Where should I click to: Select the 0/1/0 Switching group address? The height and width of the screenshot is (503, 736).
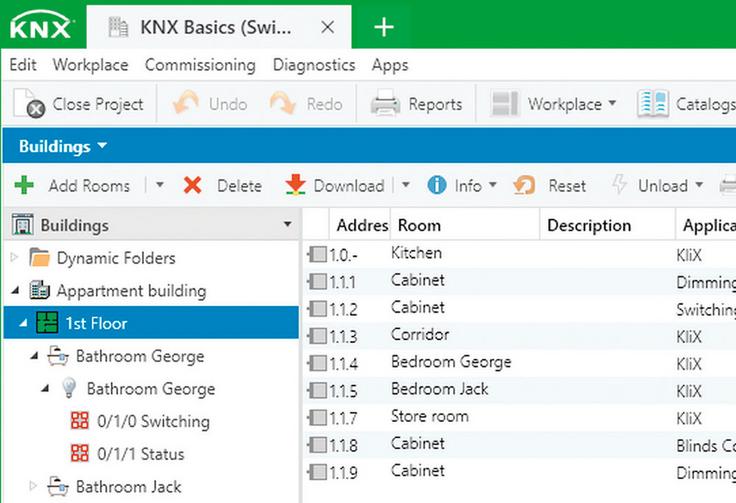153,421
